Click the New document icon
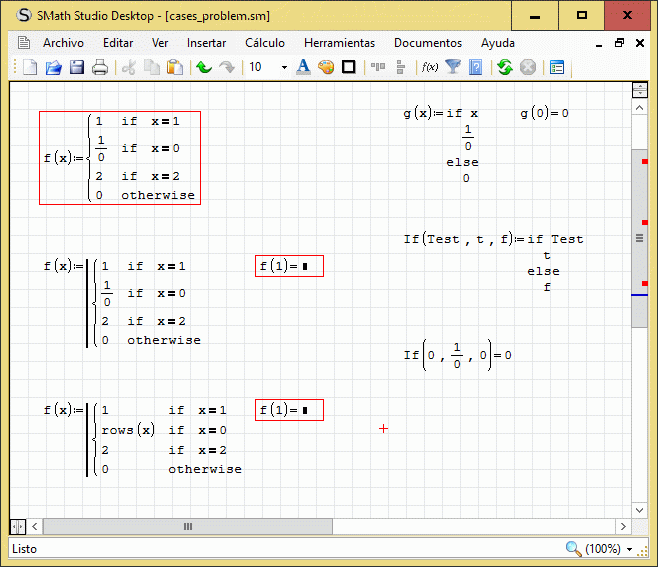 pos(30,67)
